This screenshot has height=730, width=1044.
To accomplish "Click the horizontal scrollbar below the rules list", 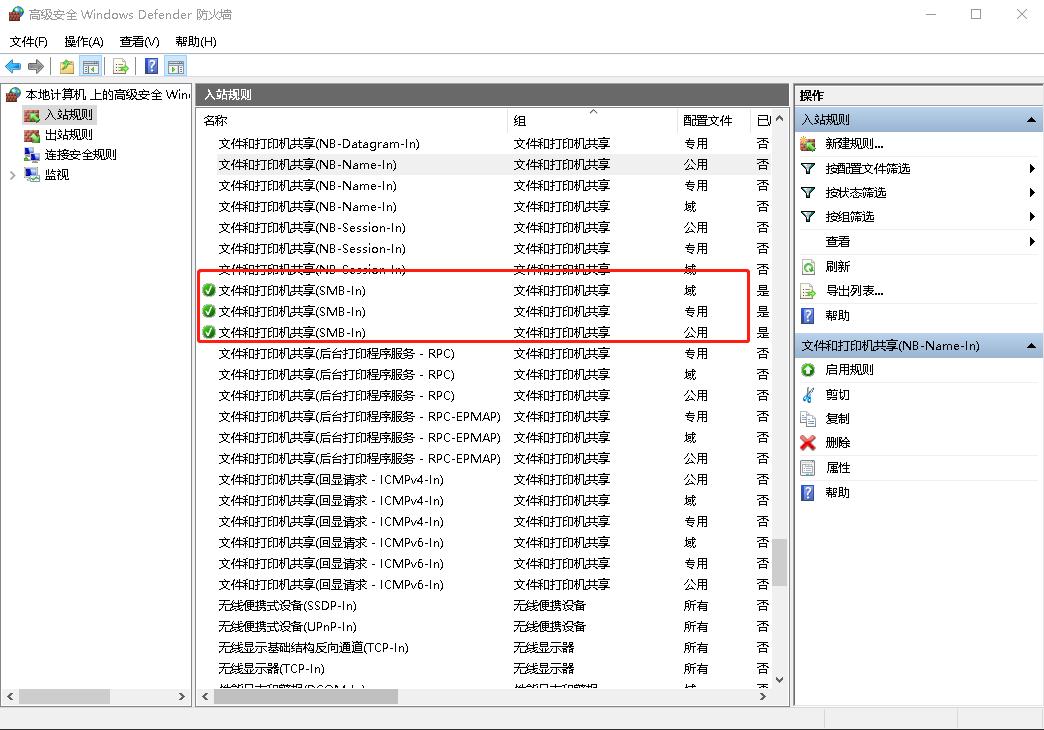I will click(300, 695).
